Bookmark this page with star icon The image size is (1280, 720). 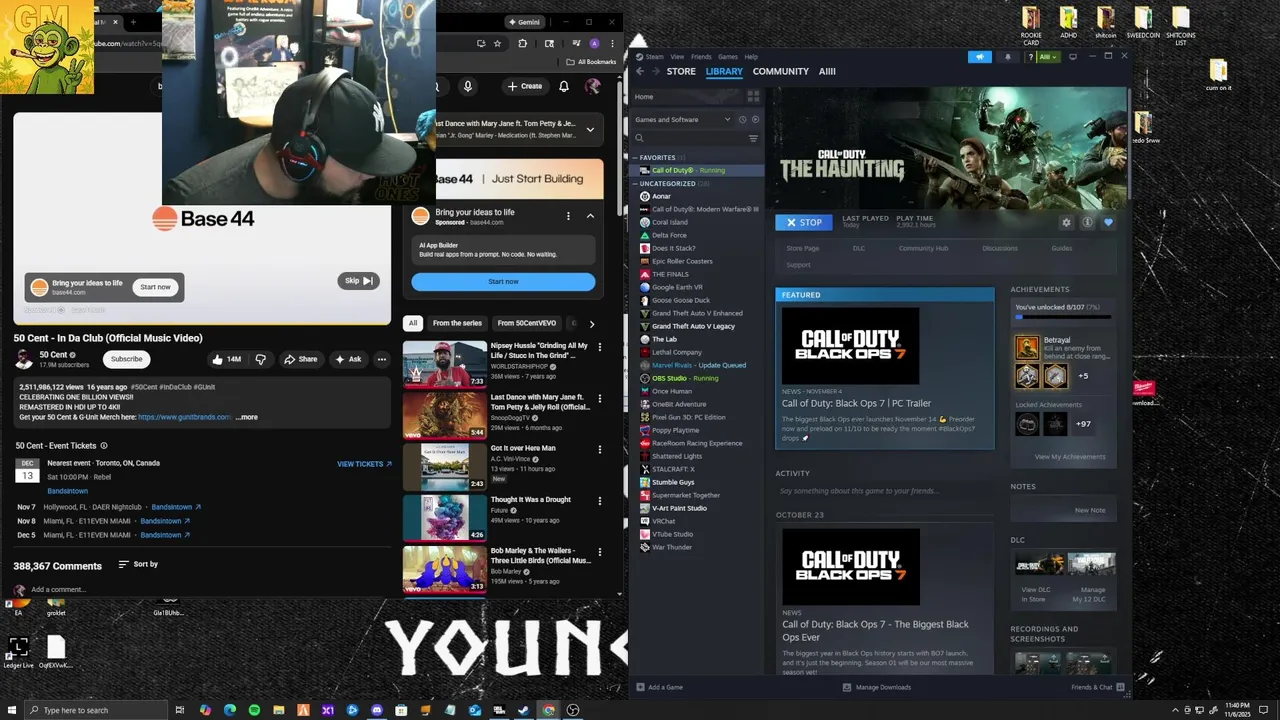(x=497, y=44)
